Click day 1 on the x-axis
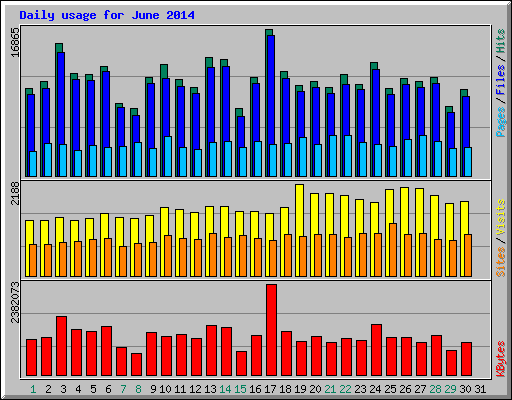 click(33, 389)
